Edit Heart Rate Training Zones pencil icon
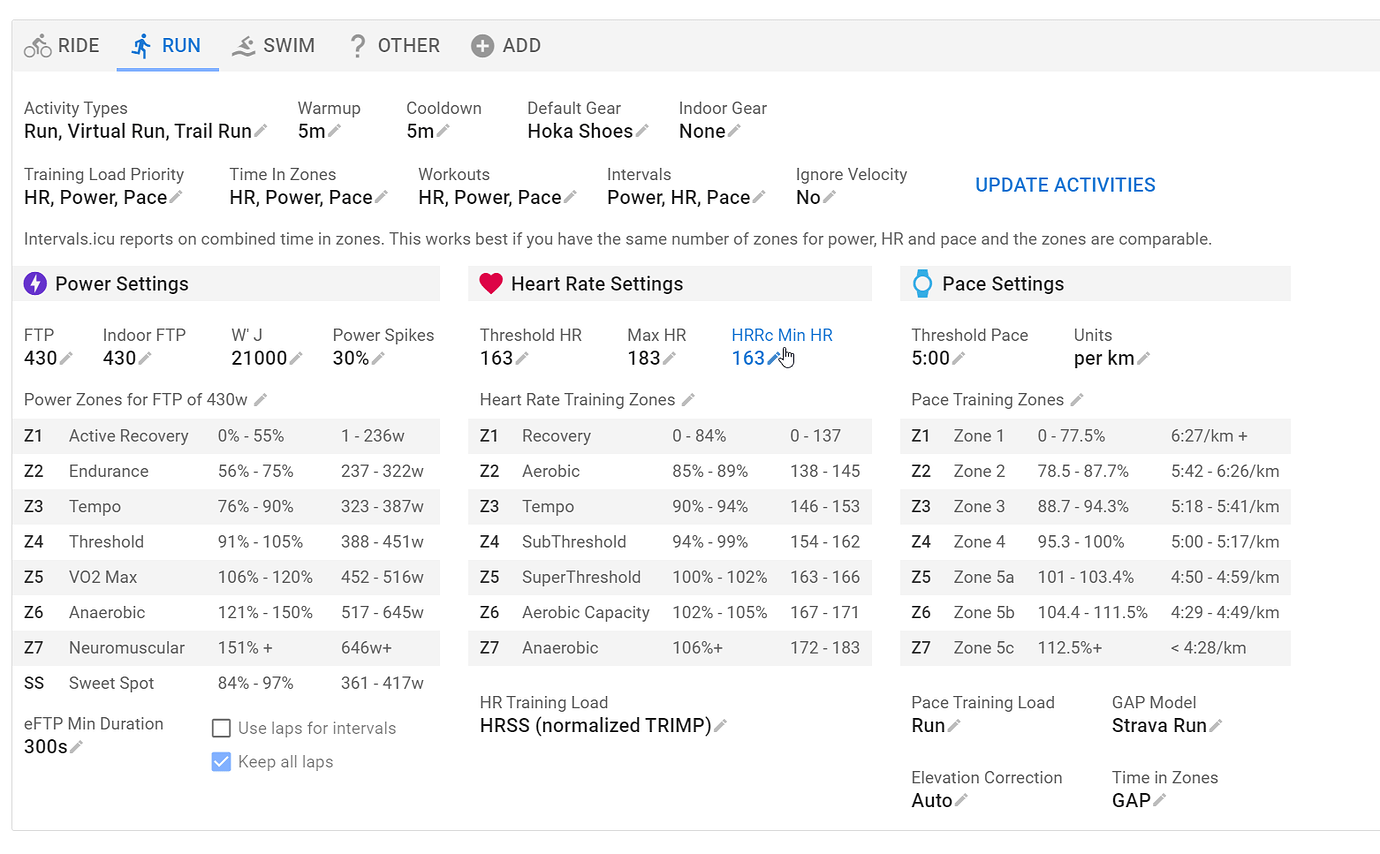 pyautogui.click(x=688, y=400)
